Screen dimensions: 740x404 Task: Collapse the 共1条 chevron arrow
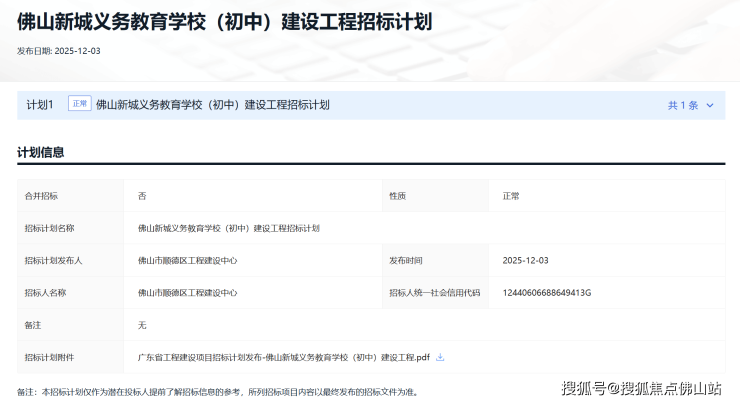coord(710,105)
